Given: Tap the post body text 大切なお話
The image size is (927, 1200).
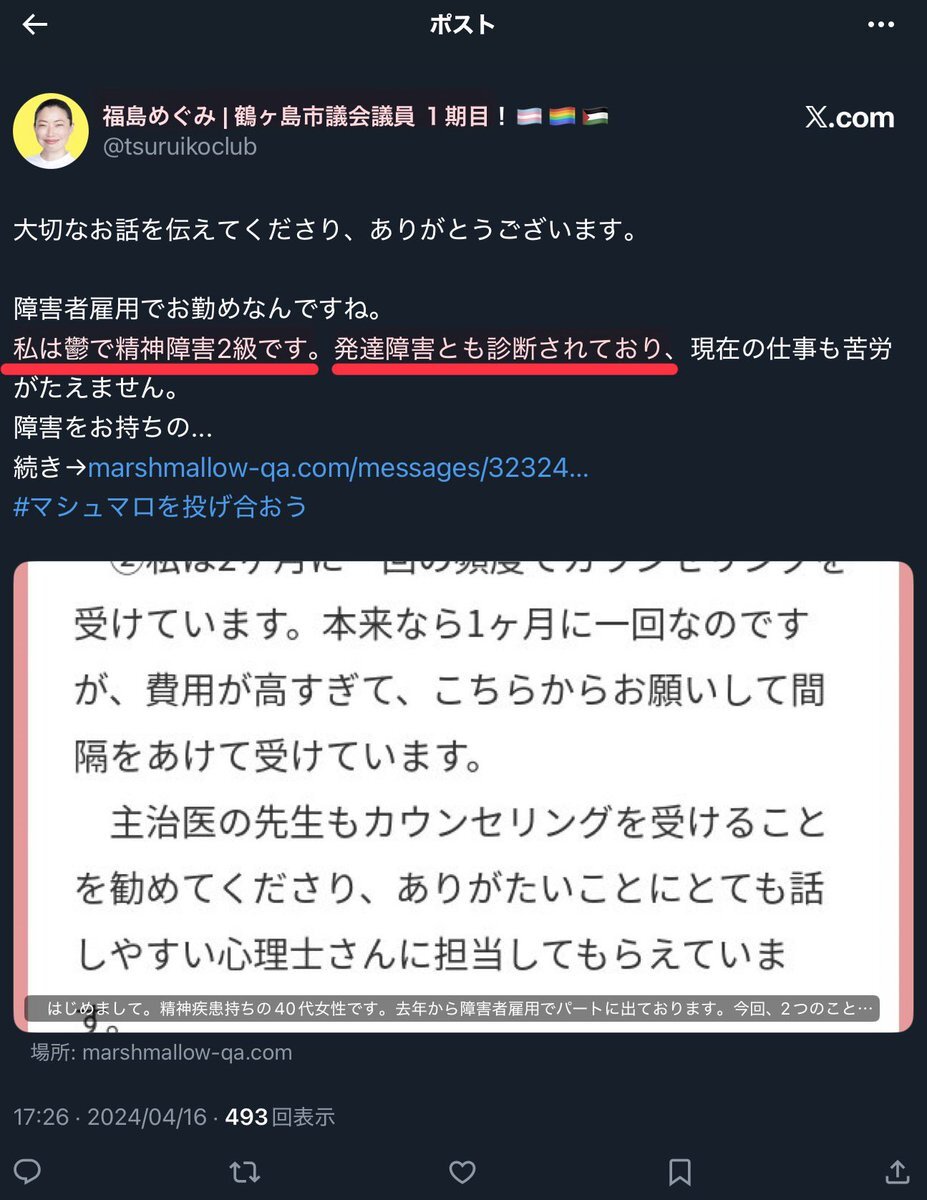Looking at the screenshot, I should 325,231.
